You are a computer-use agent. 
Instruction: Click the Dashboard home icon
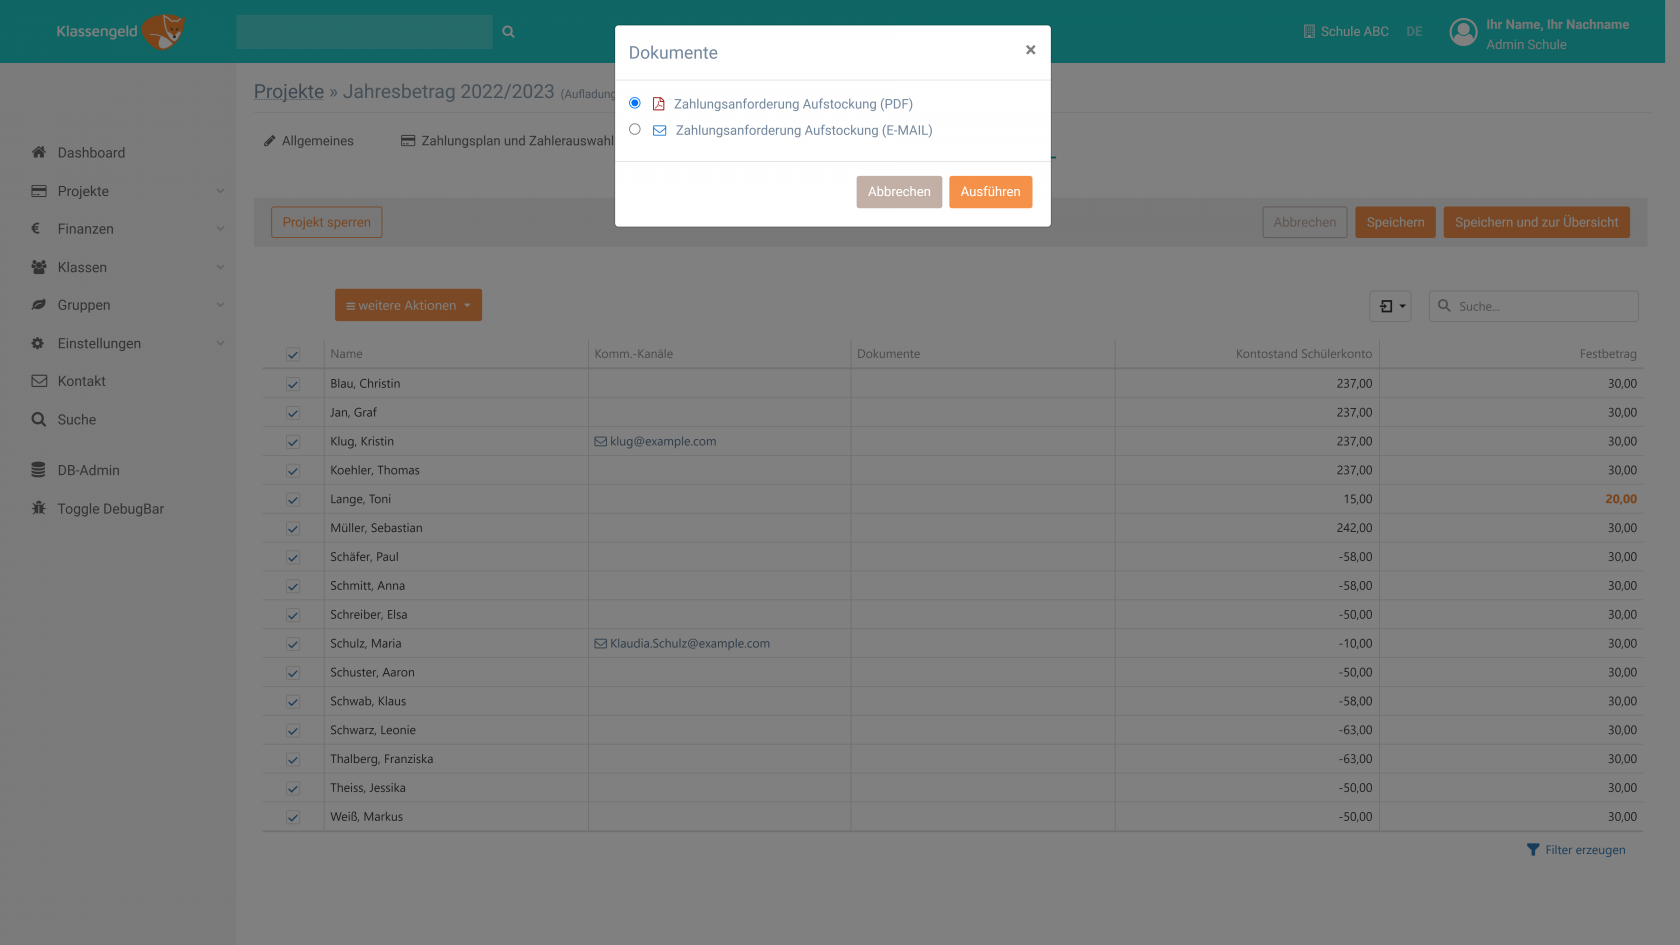click(x=39, y=152)
